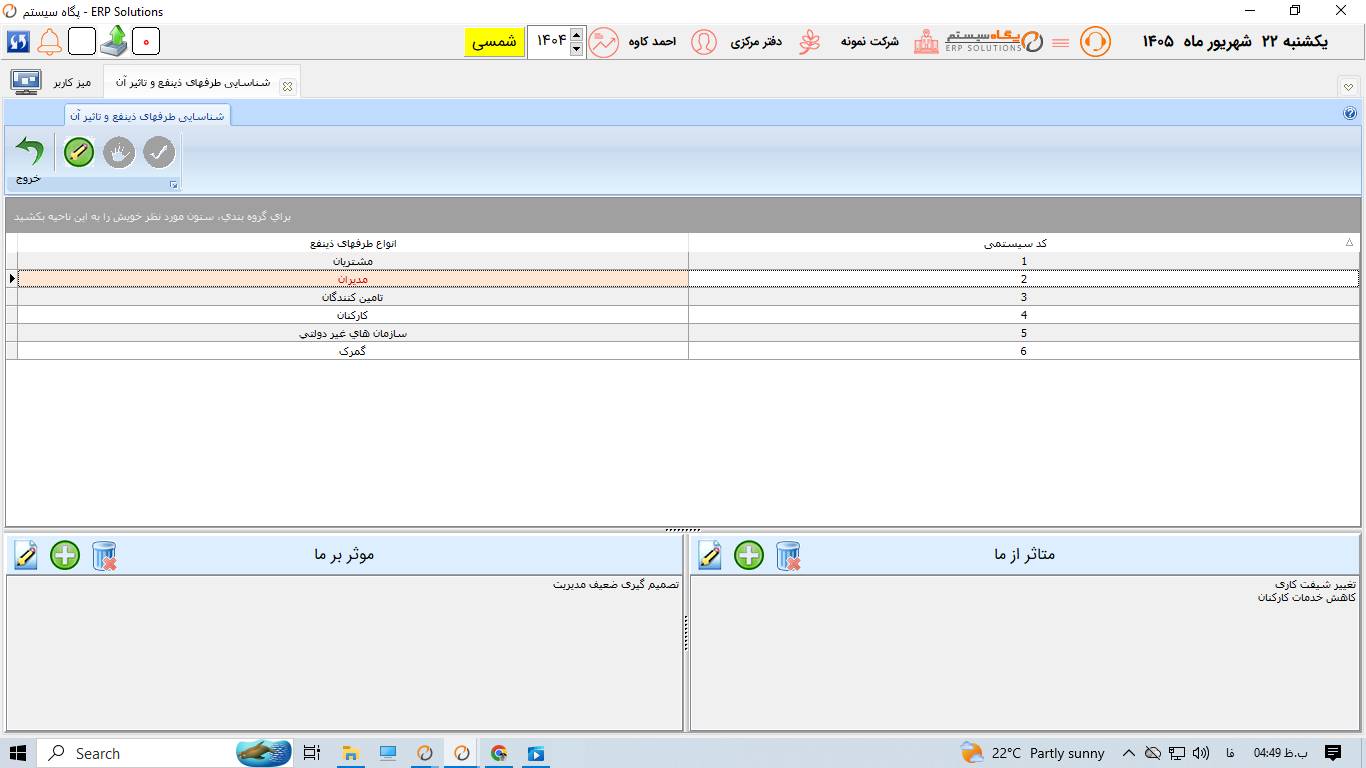
Task: Click the chart icon beside احمد کاوه
Action: coord(603,42)
